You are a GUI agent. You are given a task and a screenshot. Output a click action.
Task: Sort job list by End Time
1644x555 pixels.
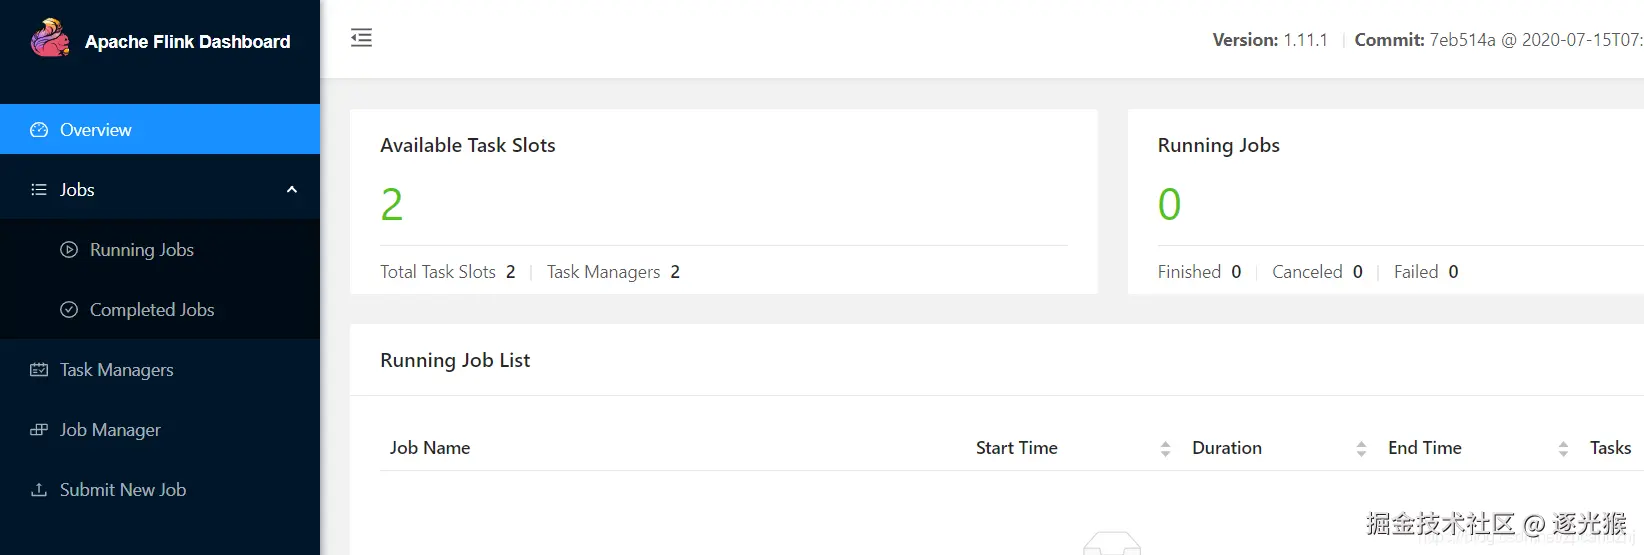[1563, 449]
